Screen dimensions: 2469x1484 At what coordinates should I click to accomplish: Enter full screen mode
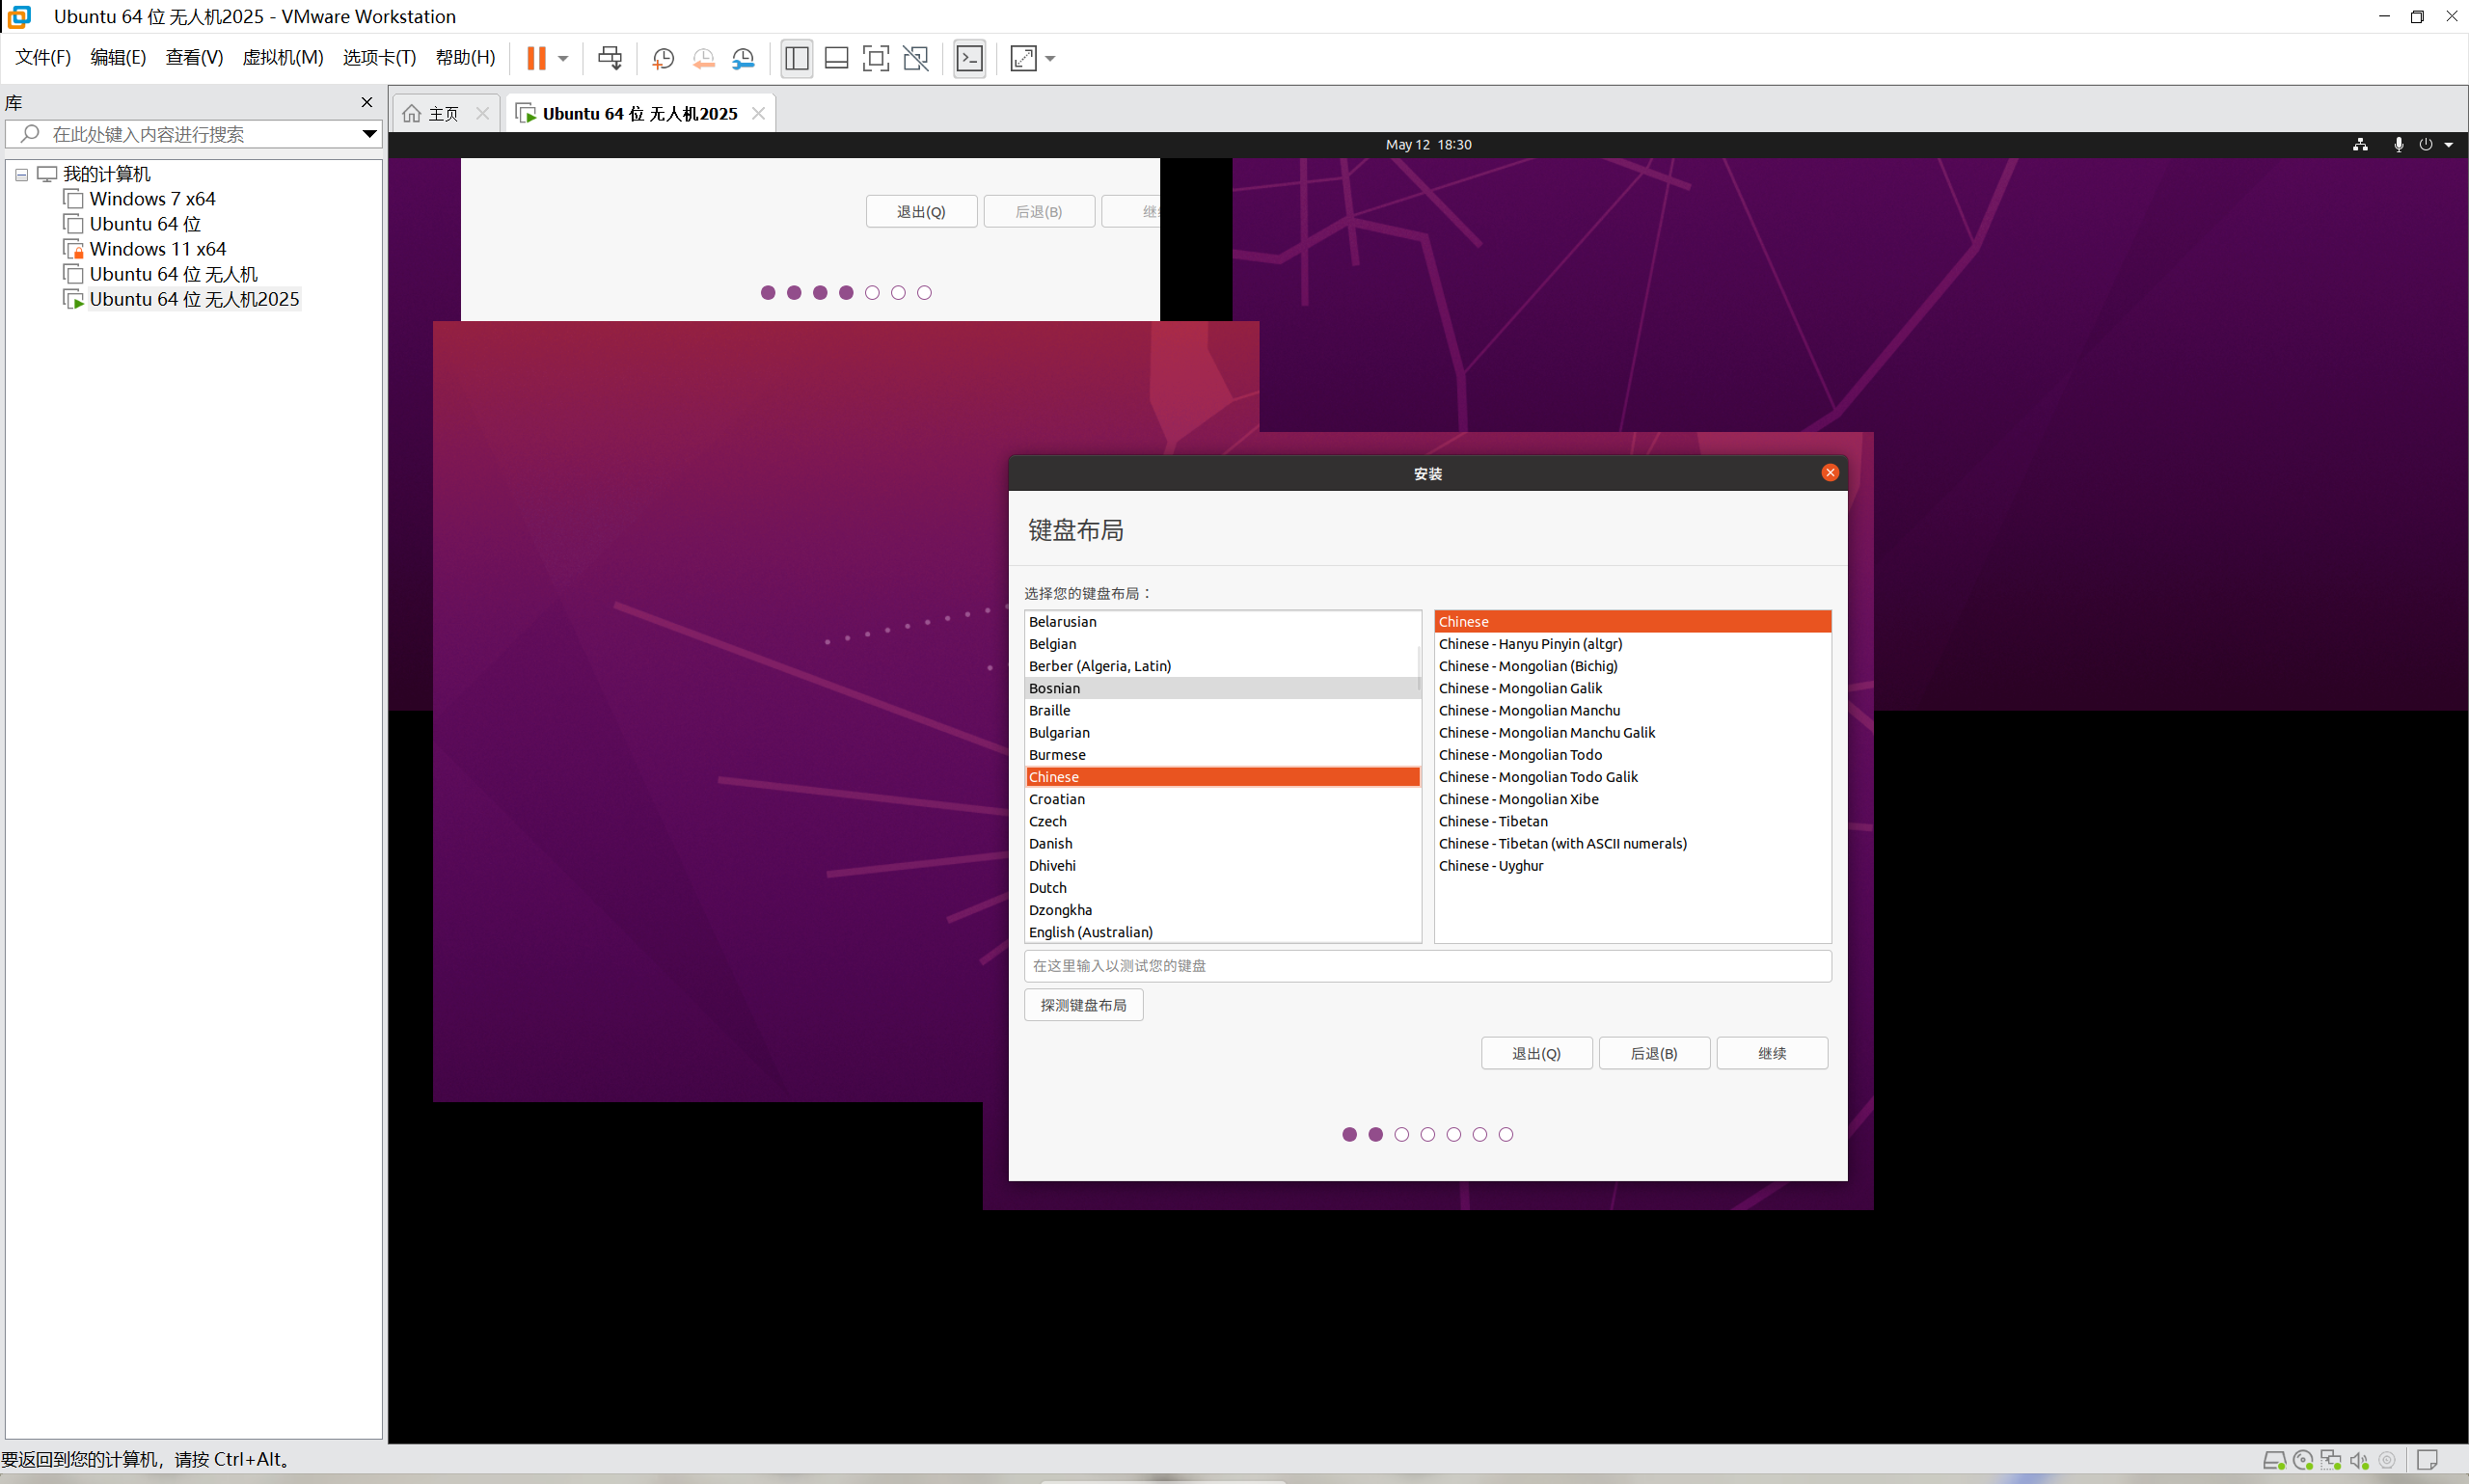tap(875, 58)
